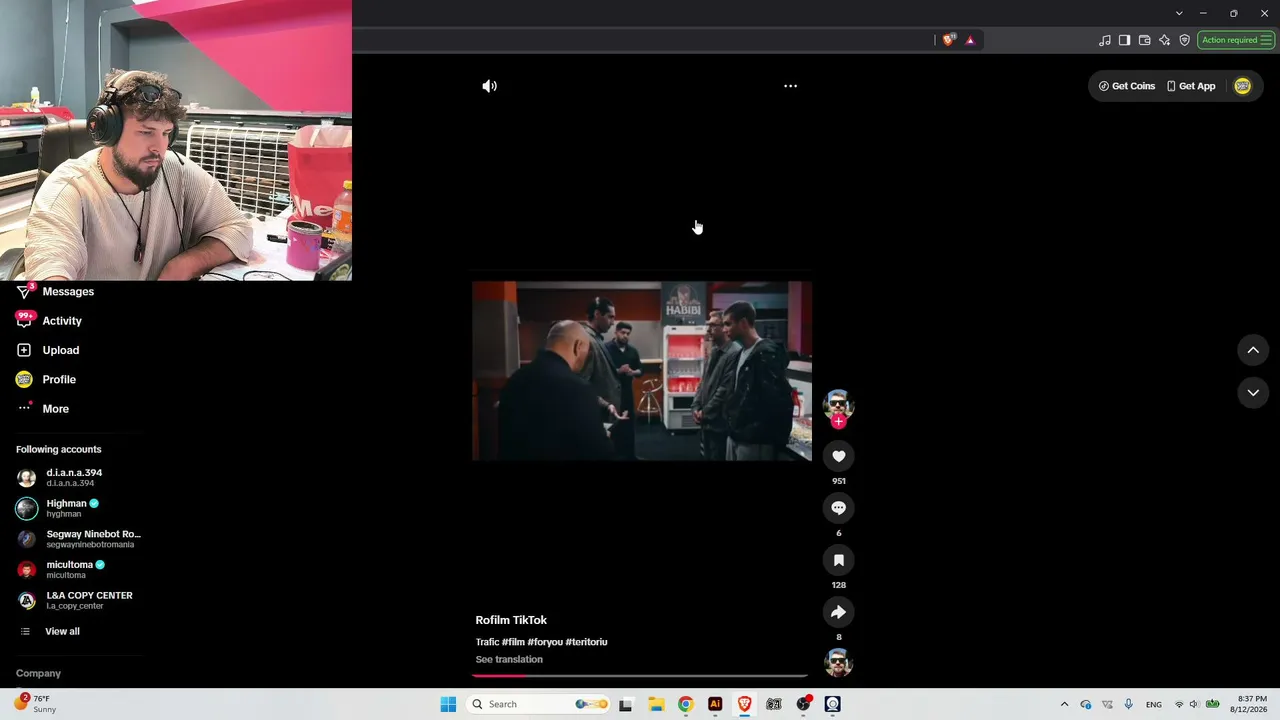Follow the creator via the red plus badge
Viewport: 1280px width, 720px height.
[x=839, y=422]
